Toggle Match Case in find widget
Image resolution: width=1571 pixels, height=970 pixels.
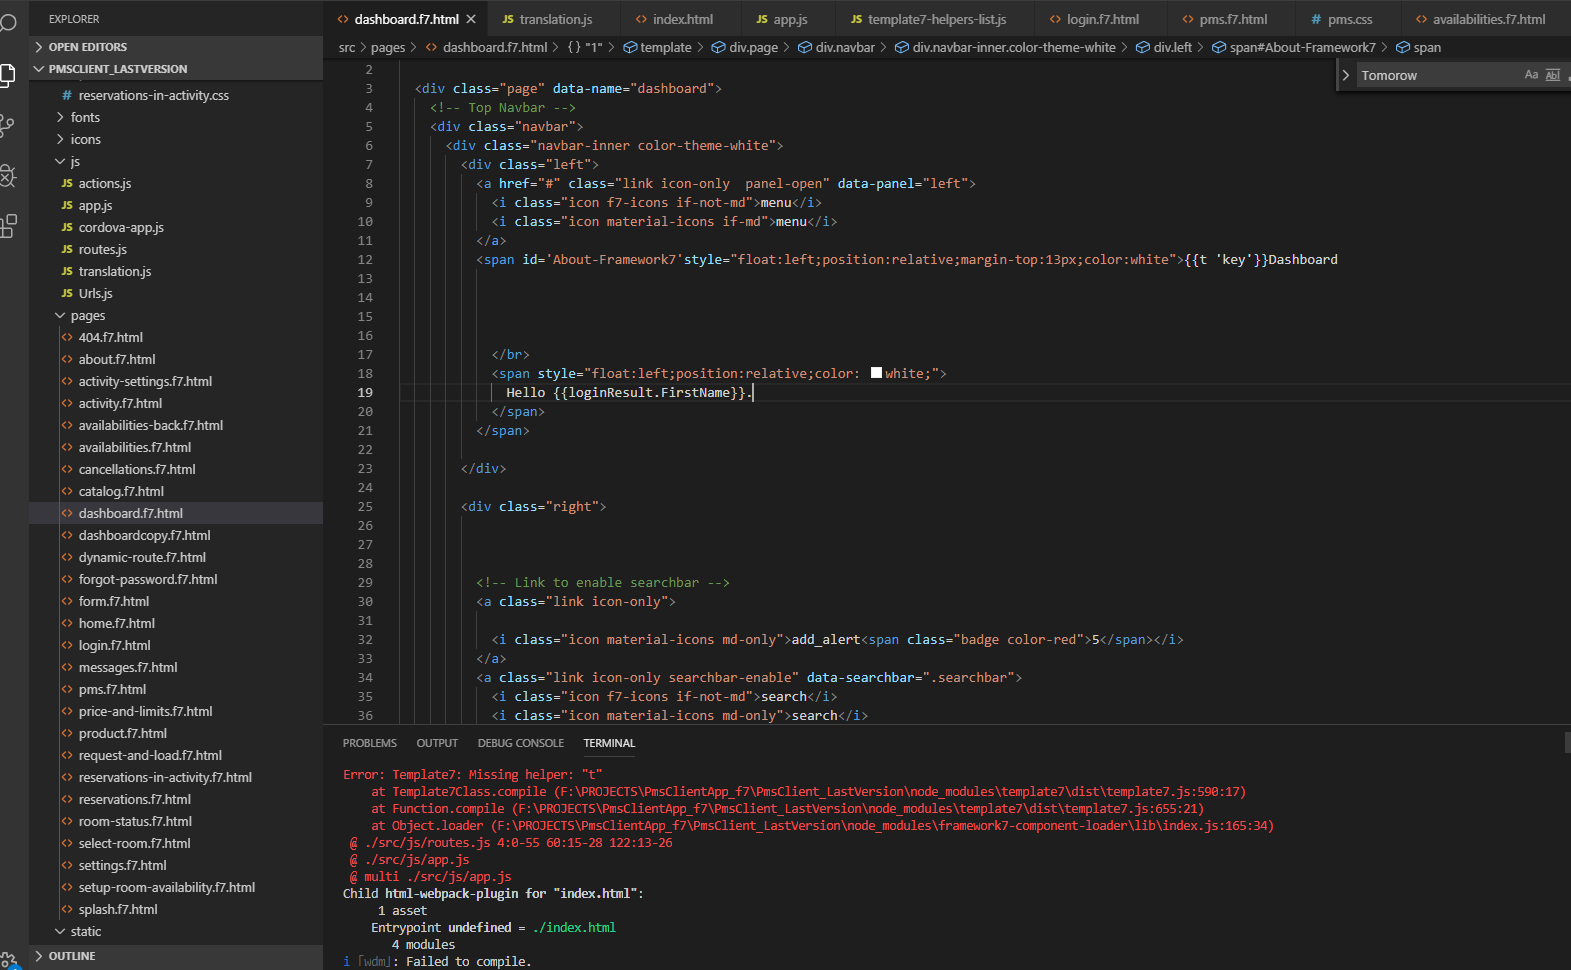coord(1531,75)
